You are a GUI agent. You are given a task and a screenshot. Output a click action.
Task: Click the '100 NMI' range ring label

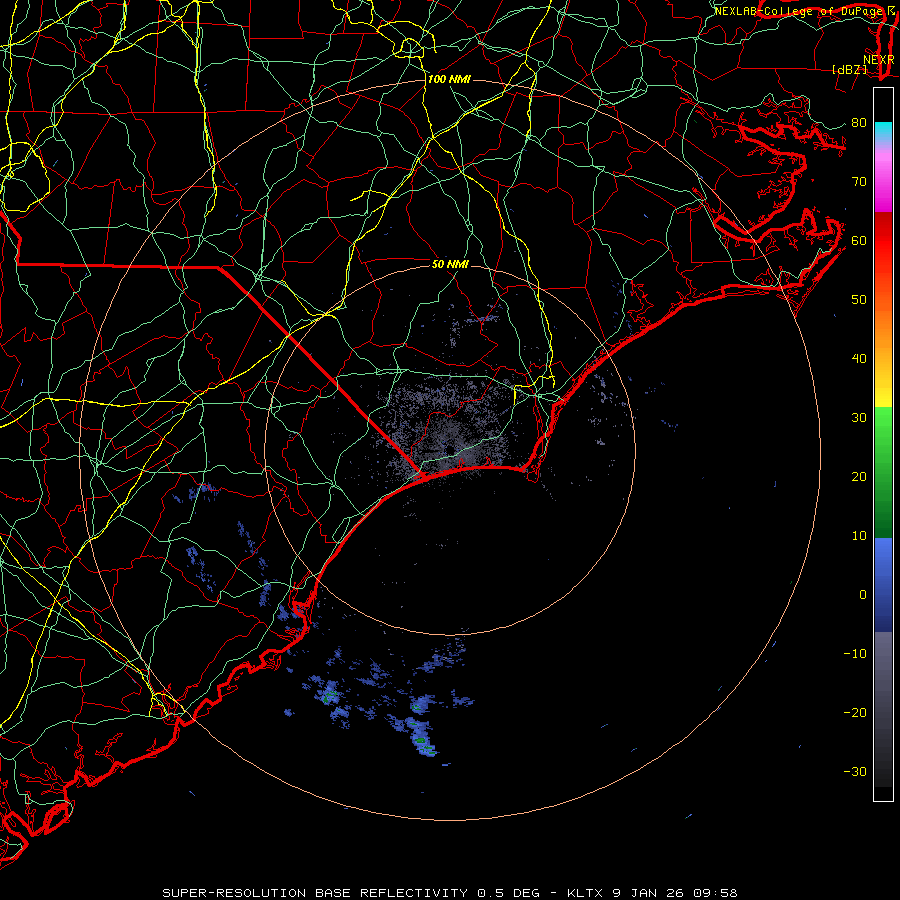[x=449, y=79]
